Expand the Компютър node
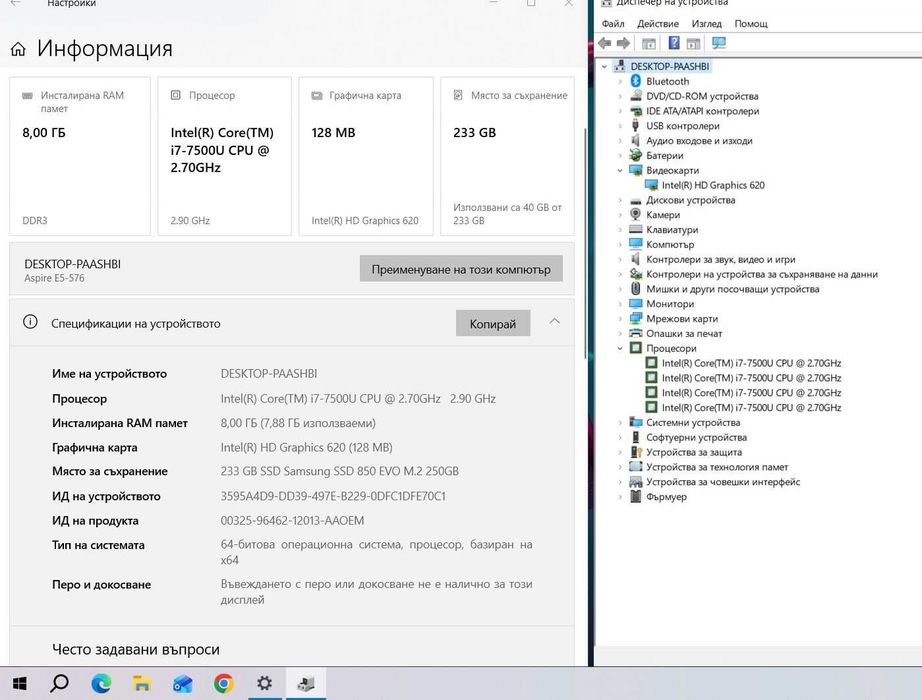922x700 pixels. tap(619, 244)
